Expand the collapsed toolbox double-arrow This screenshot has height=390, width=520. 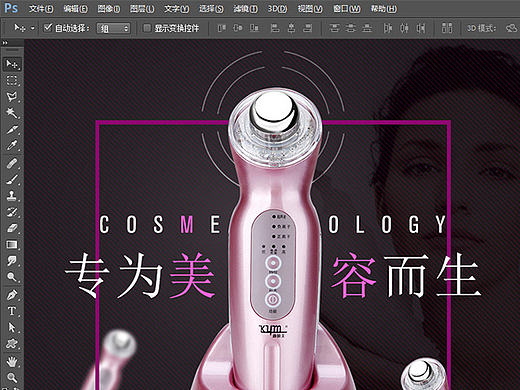click(x=5, y=43)
